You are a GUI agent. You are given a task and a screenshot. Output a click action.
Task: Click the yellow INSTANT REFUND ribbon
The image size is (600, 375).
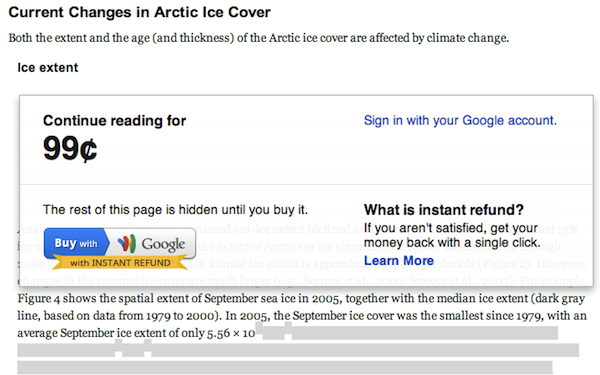(120, 263)
